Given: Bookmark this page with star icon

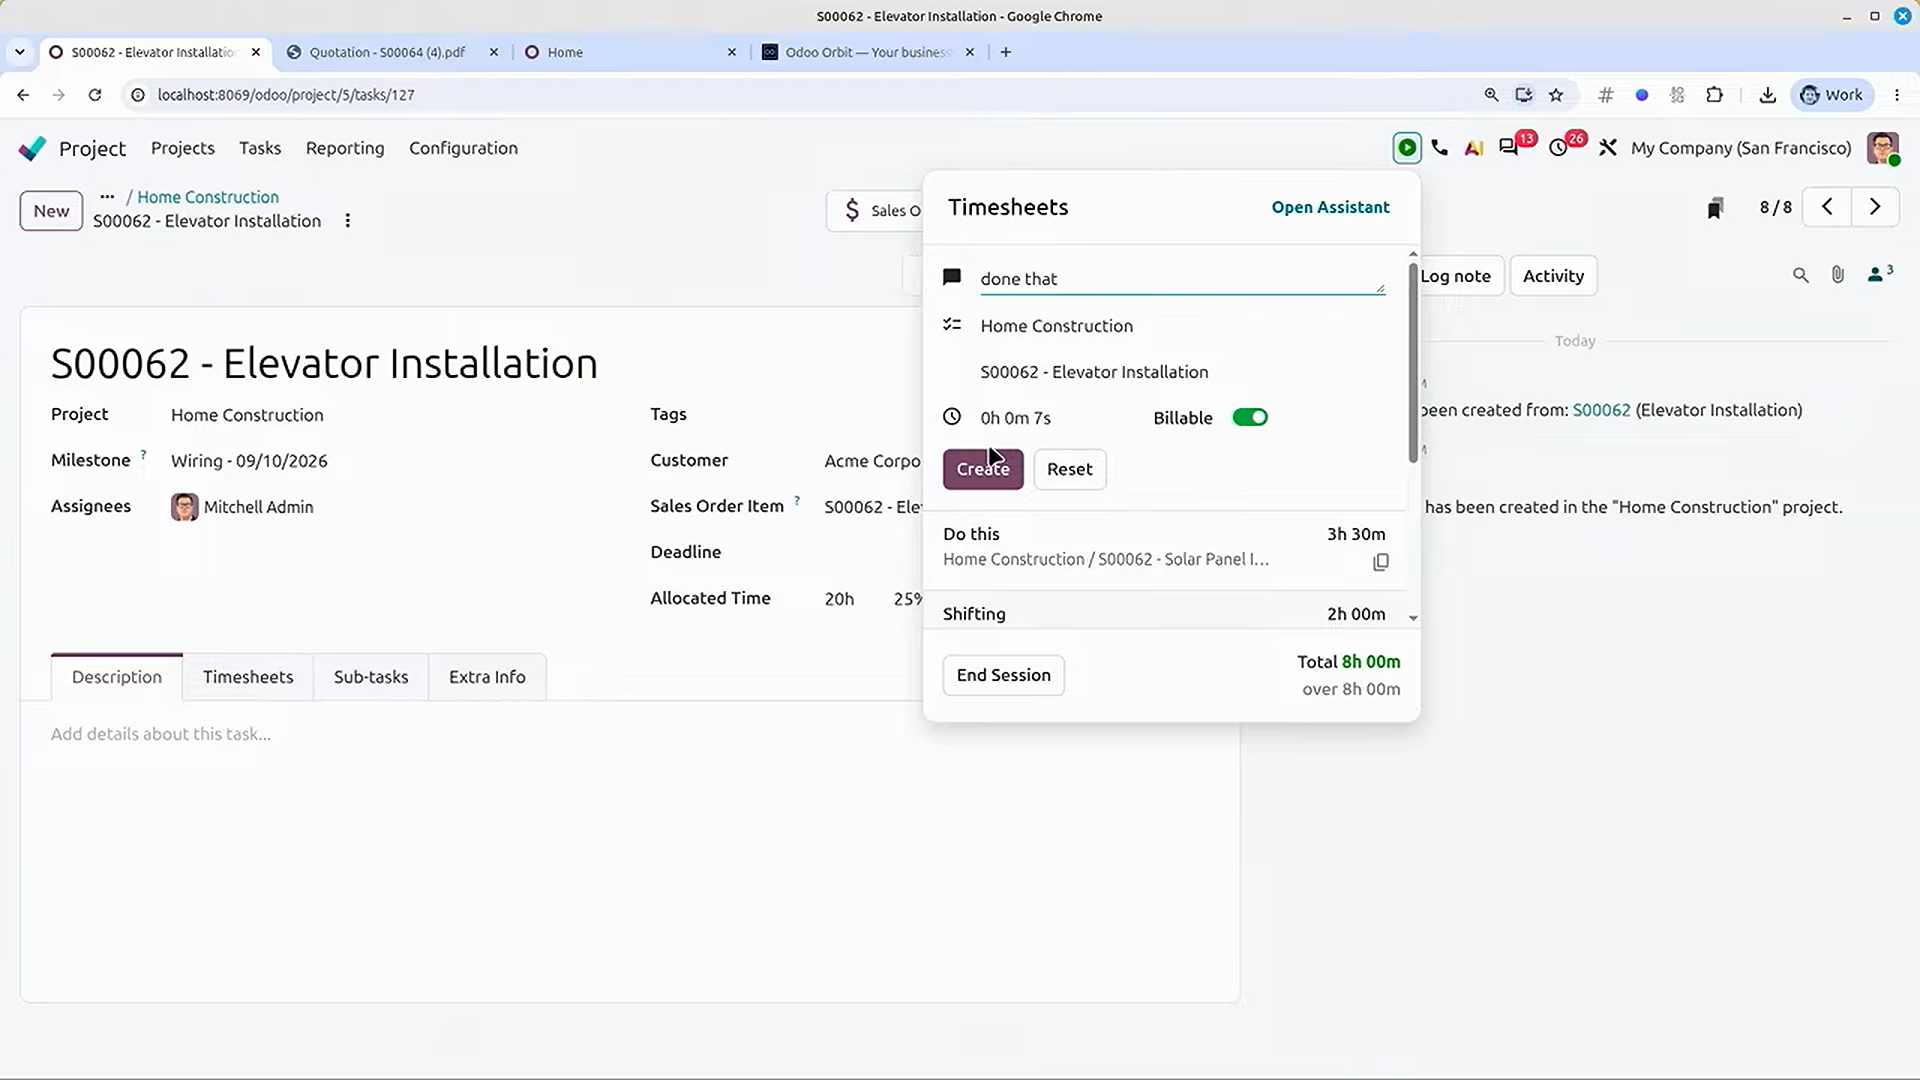Looking at the screenshot, I should click(x=1556, y=95).
